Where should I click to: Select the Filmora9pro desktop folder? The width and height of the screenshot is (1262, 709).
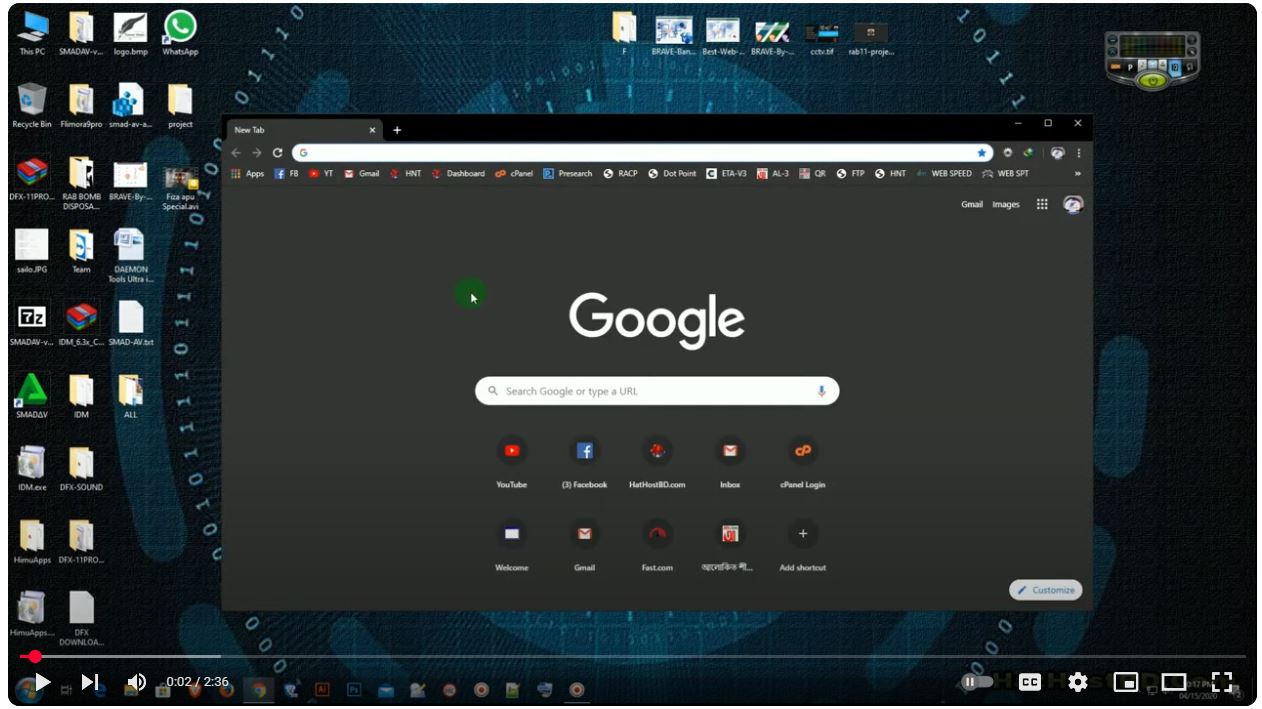[x=81, y=106]
